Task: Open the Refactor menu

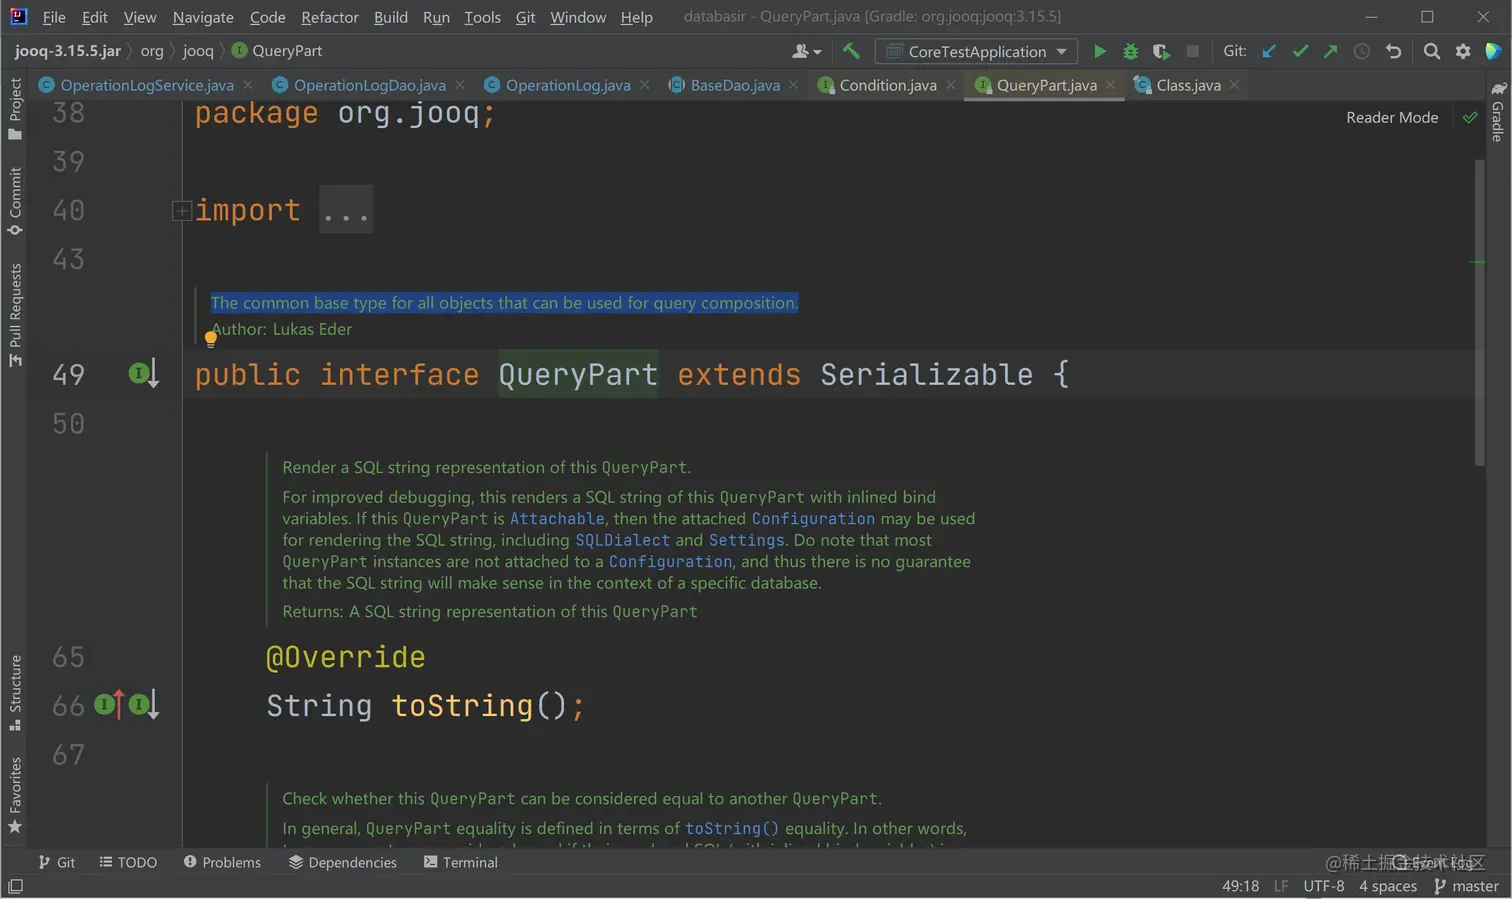Action: click(x=330, y=17)
